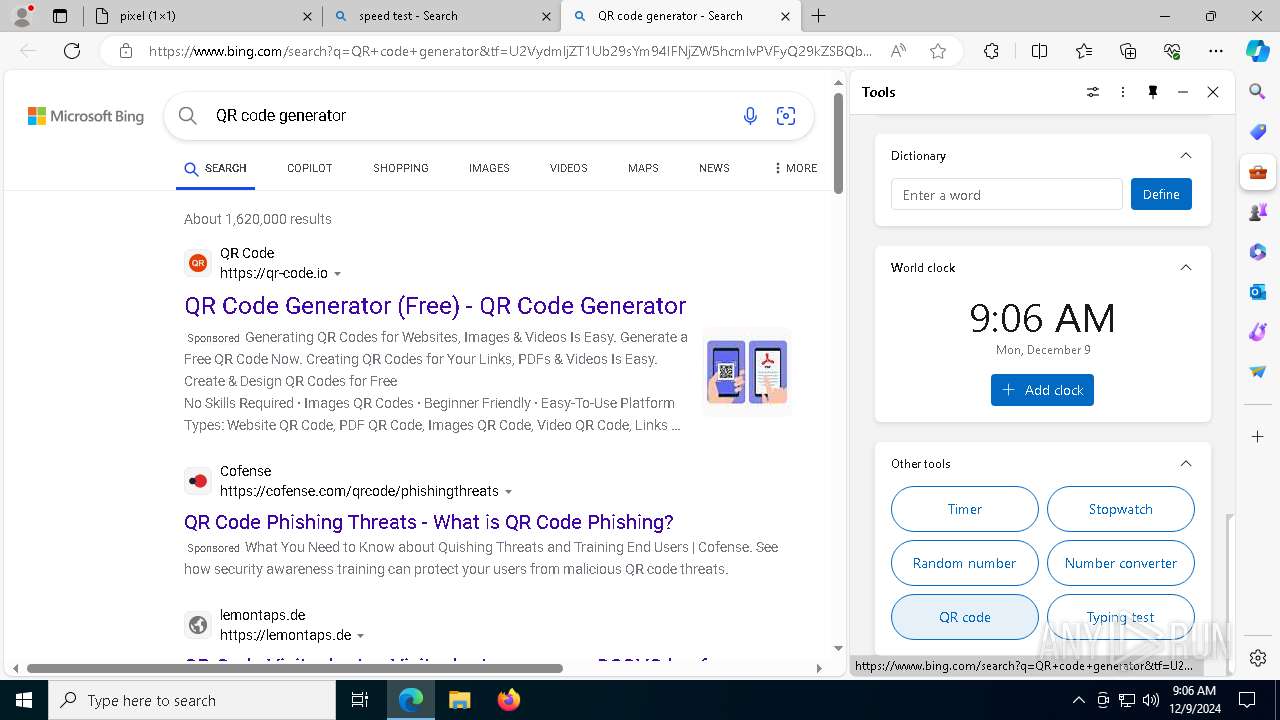Open the tab actions menu icon

[60, 16]
